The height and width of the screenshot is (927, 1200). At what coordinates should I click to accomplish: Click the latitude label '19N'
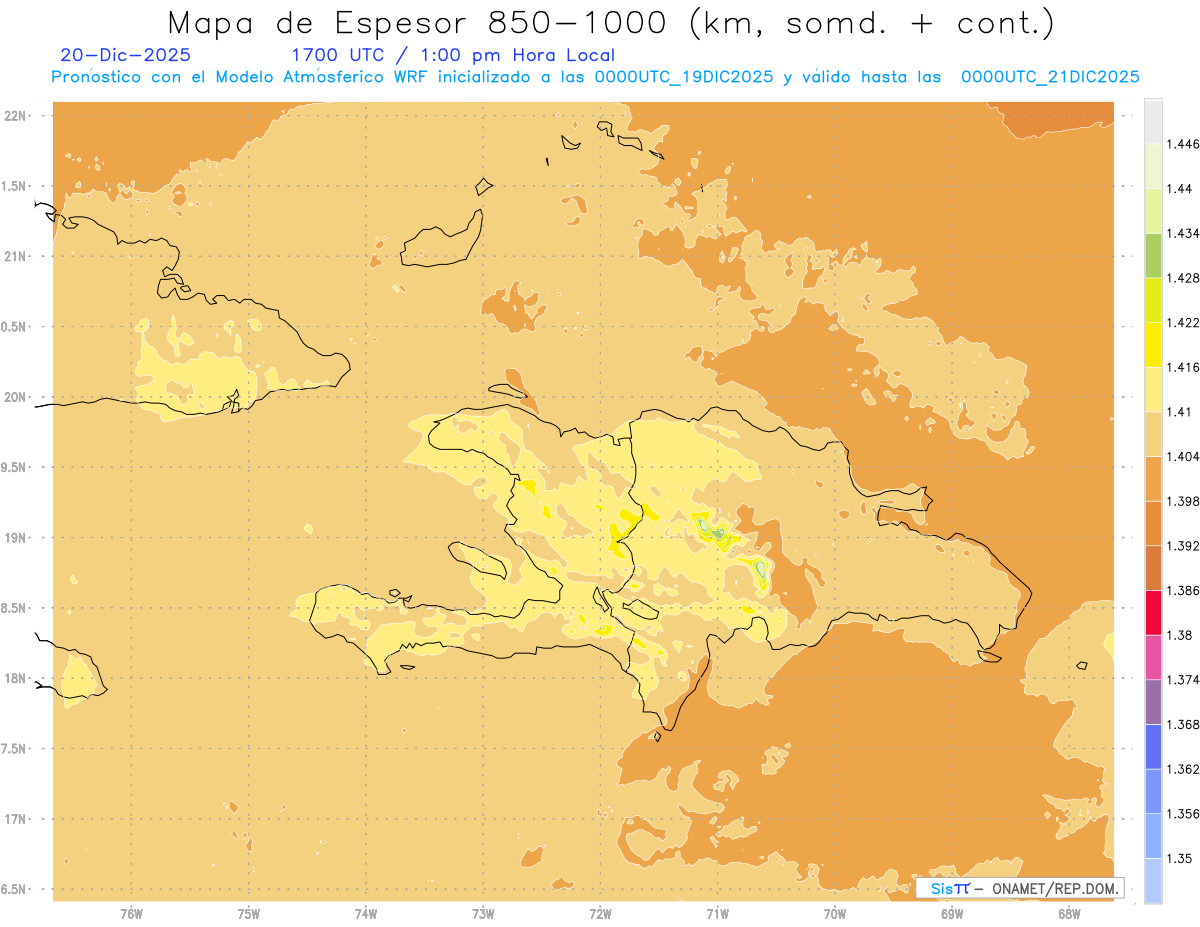tap(17, 538)
